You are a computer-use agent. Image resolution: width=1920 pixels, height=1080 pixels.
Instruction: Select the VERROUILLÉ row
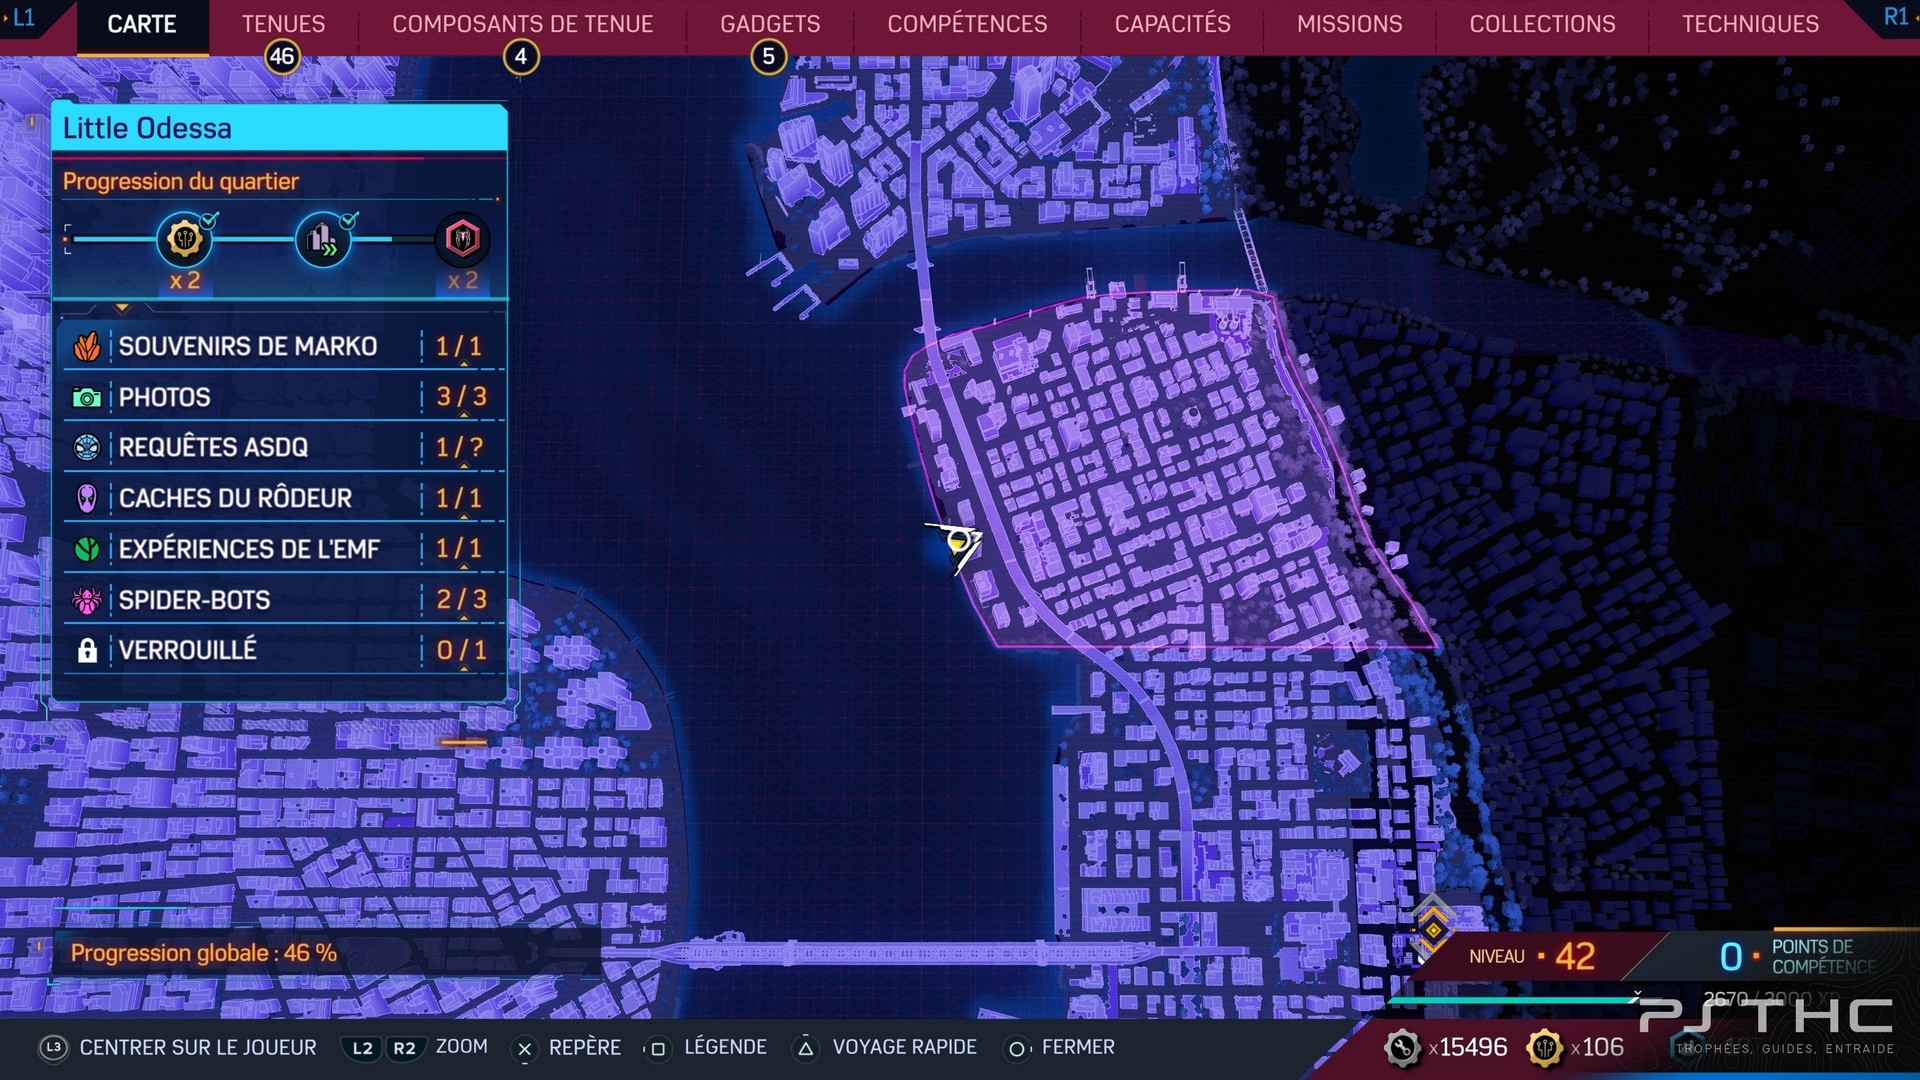284,650
